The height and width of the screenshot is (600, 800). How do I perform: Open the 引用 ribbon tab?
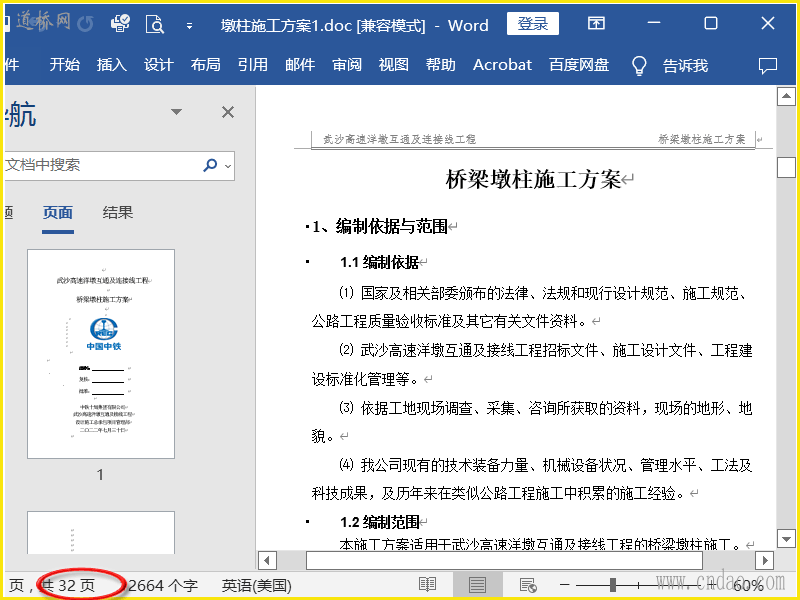(252, 65)
